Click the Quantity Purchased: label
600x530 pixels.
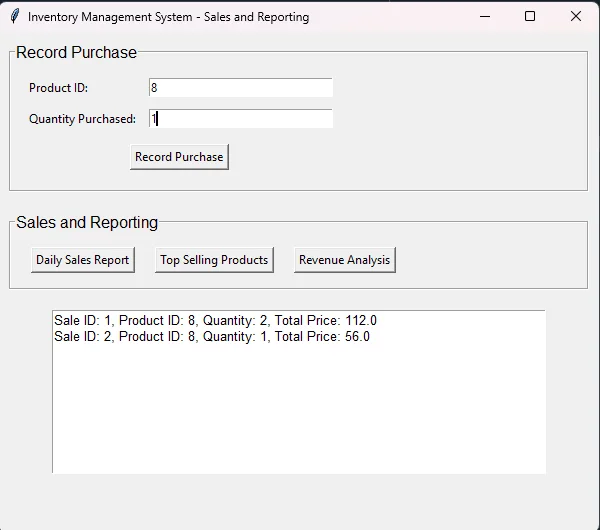pyautogui.click(x=82, y=119)
